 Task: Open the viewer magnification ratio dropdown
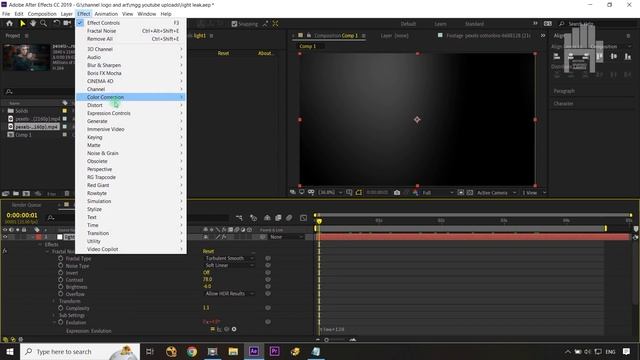click(330, 192)
